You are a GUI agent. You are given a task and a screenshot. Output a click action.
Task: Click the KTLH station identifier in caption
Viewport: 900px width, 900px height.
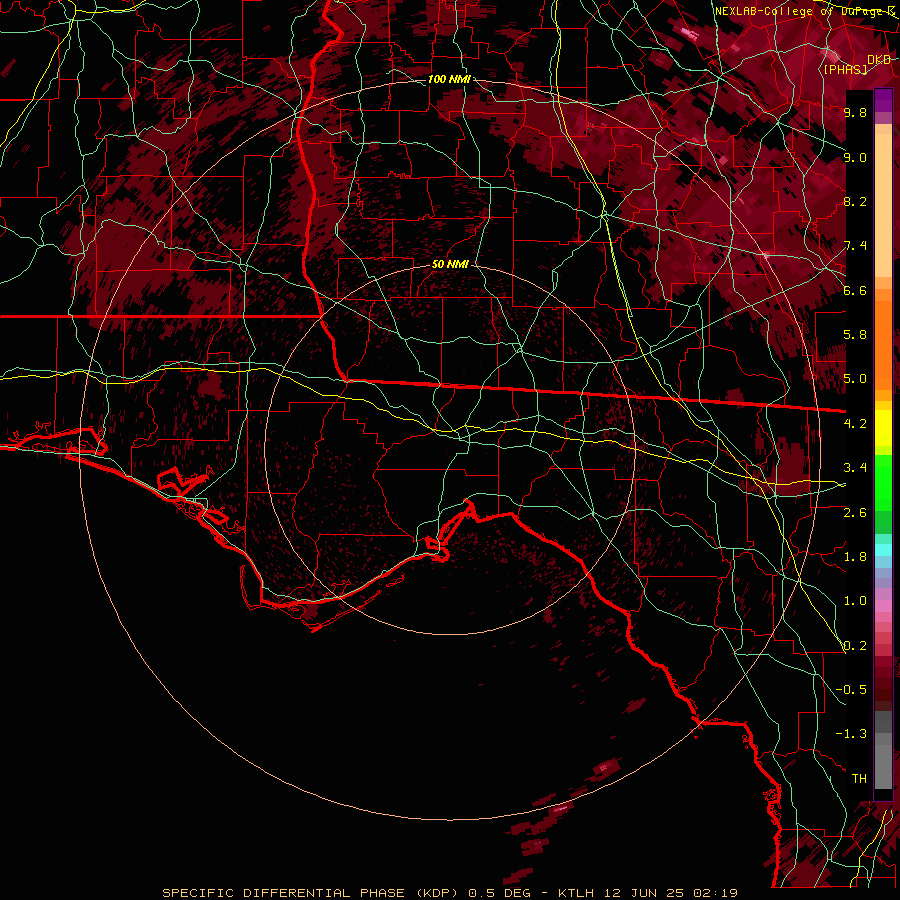tap(576, 893)
